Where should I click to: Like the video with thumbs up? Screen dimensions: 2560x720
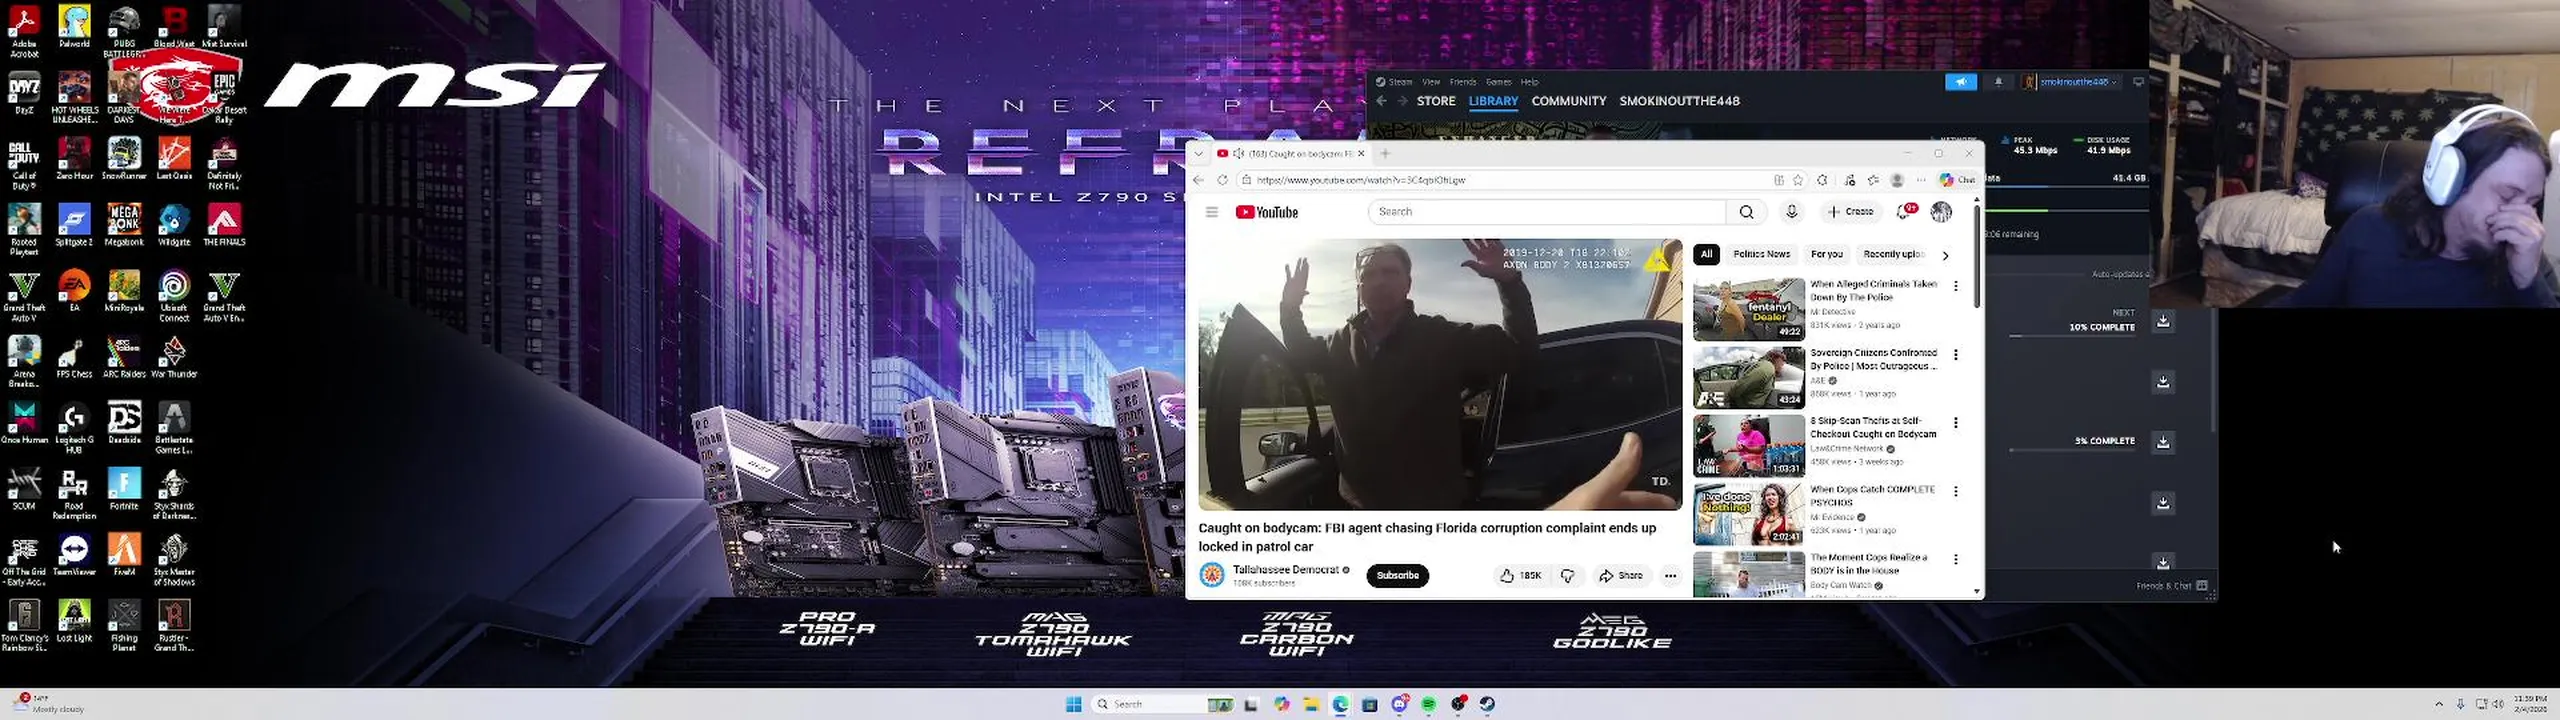point(1520,575)
